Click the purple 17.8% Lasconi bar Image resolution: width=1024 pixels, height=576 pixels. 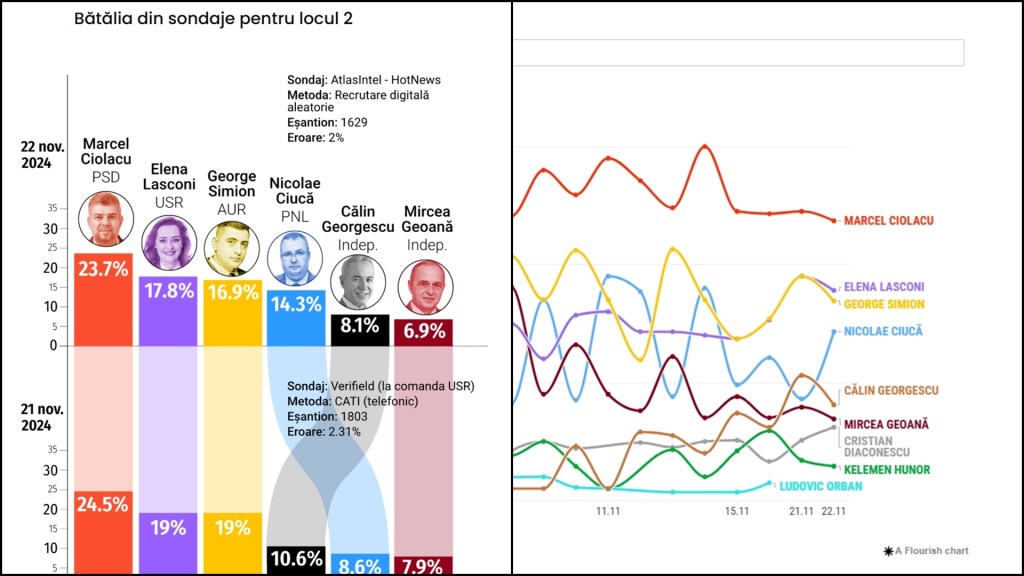coord(168,310)
